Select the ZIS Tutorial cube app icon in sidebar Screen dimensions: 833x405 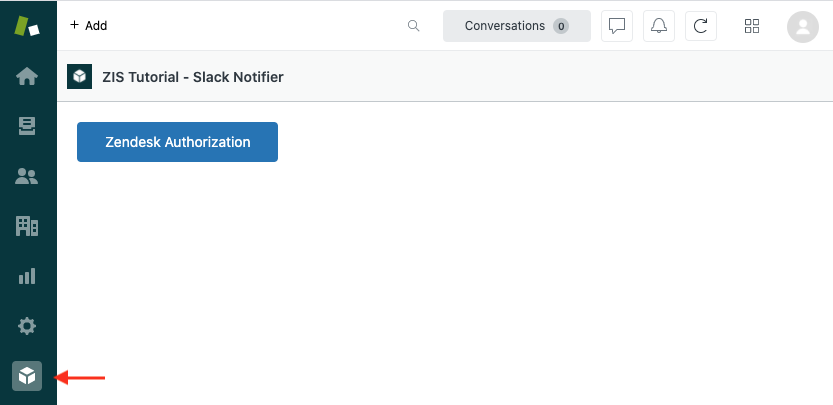point(27,376)
